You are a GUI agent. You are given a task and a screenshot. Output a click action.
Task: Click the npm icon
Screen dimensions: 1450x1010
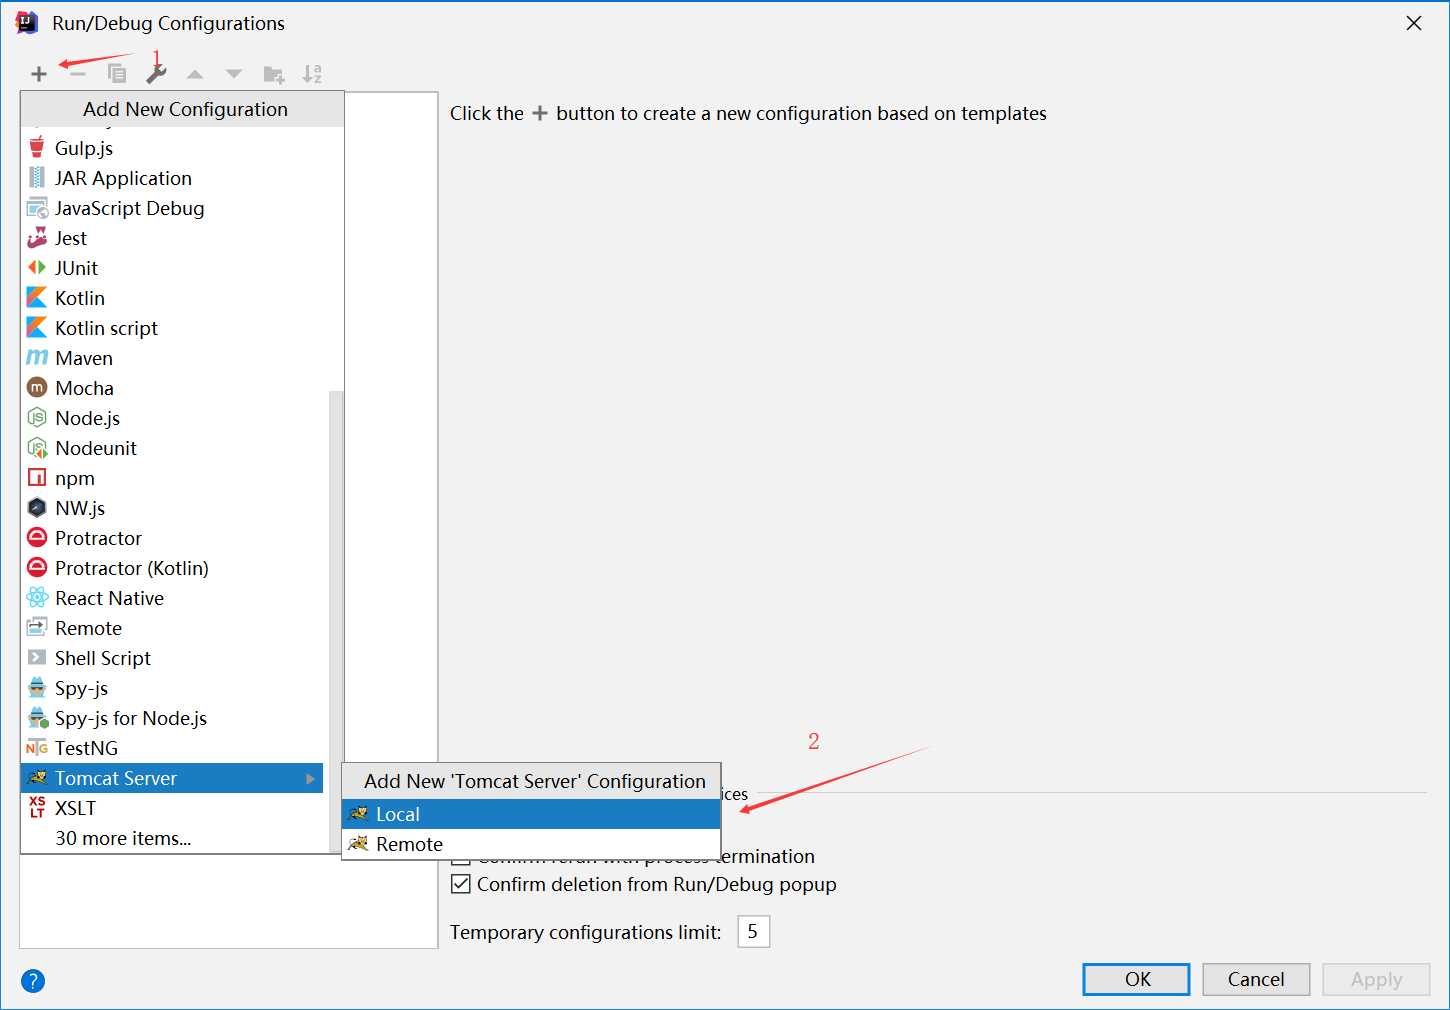point(37,478)
